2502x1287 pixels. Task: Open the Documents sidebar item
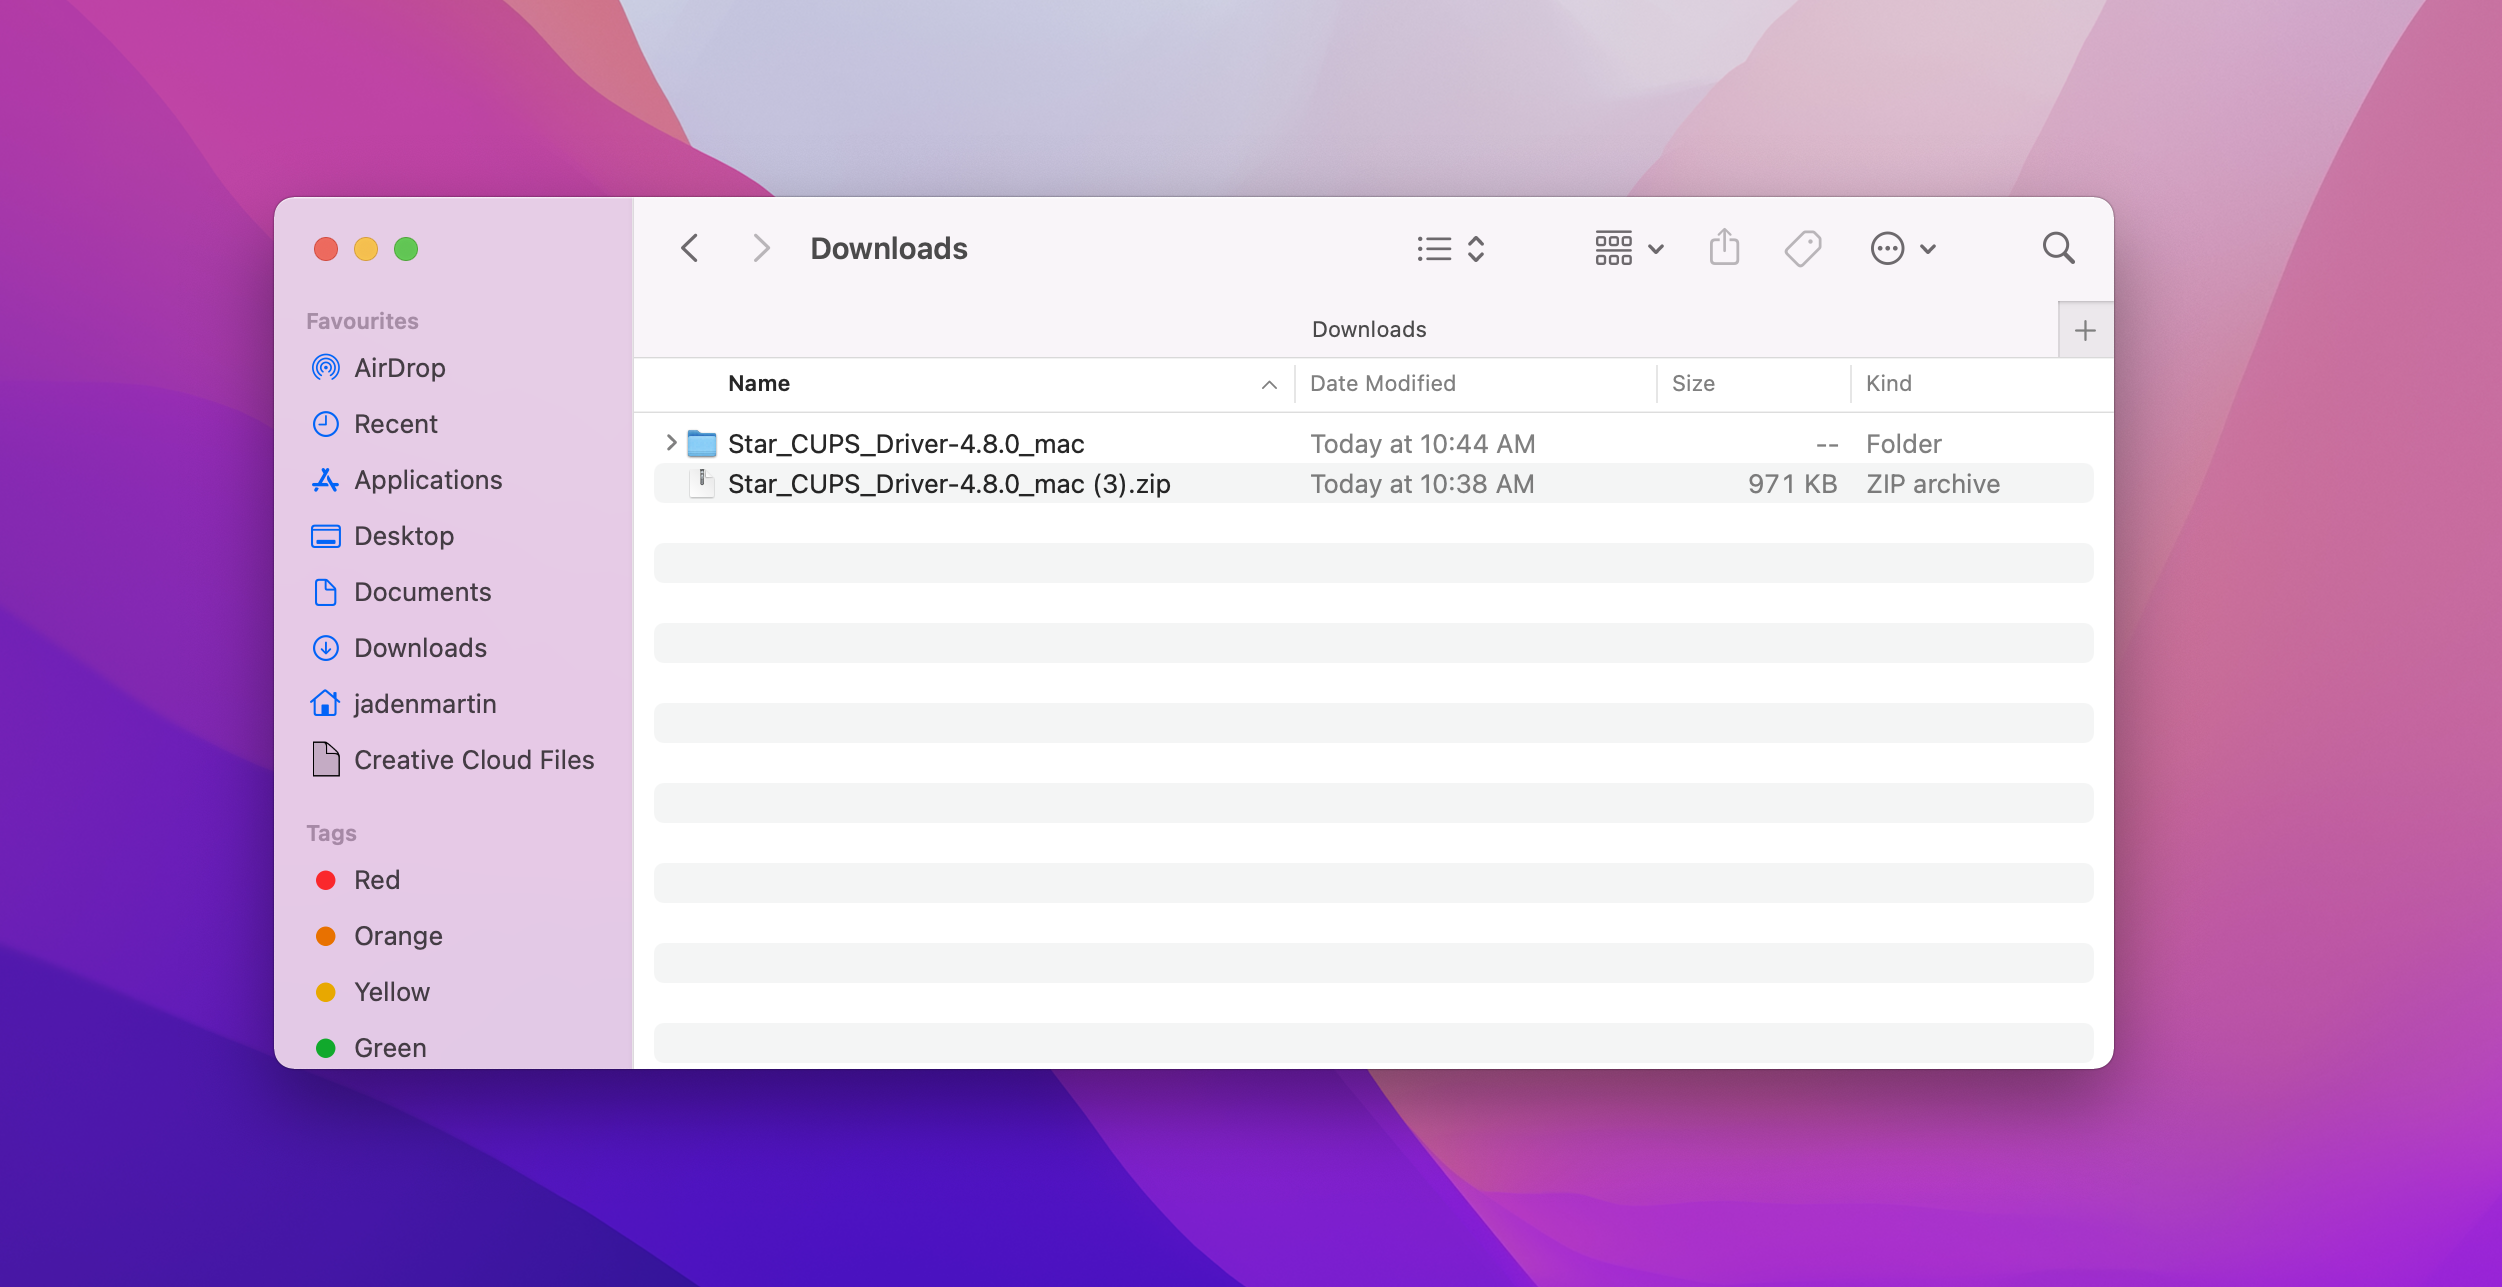tap(422, 592)
